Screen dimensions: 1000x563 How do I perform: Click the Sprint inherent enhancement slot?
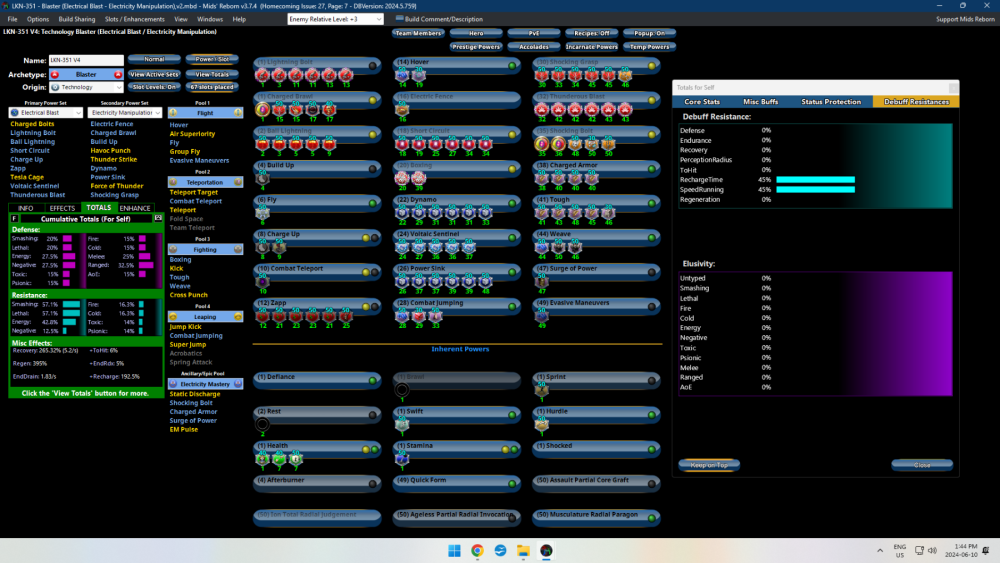[541, 390]
